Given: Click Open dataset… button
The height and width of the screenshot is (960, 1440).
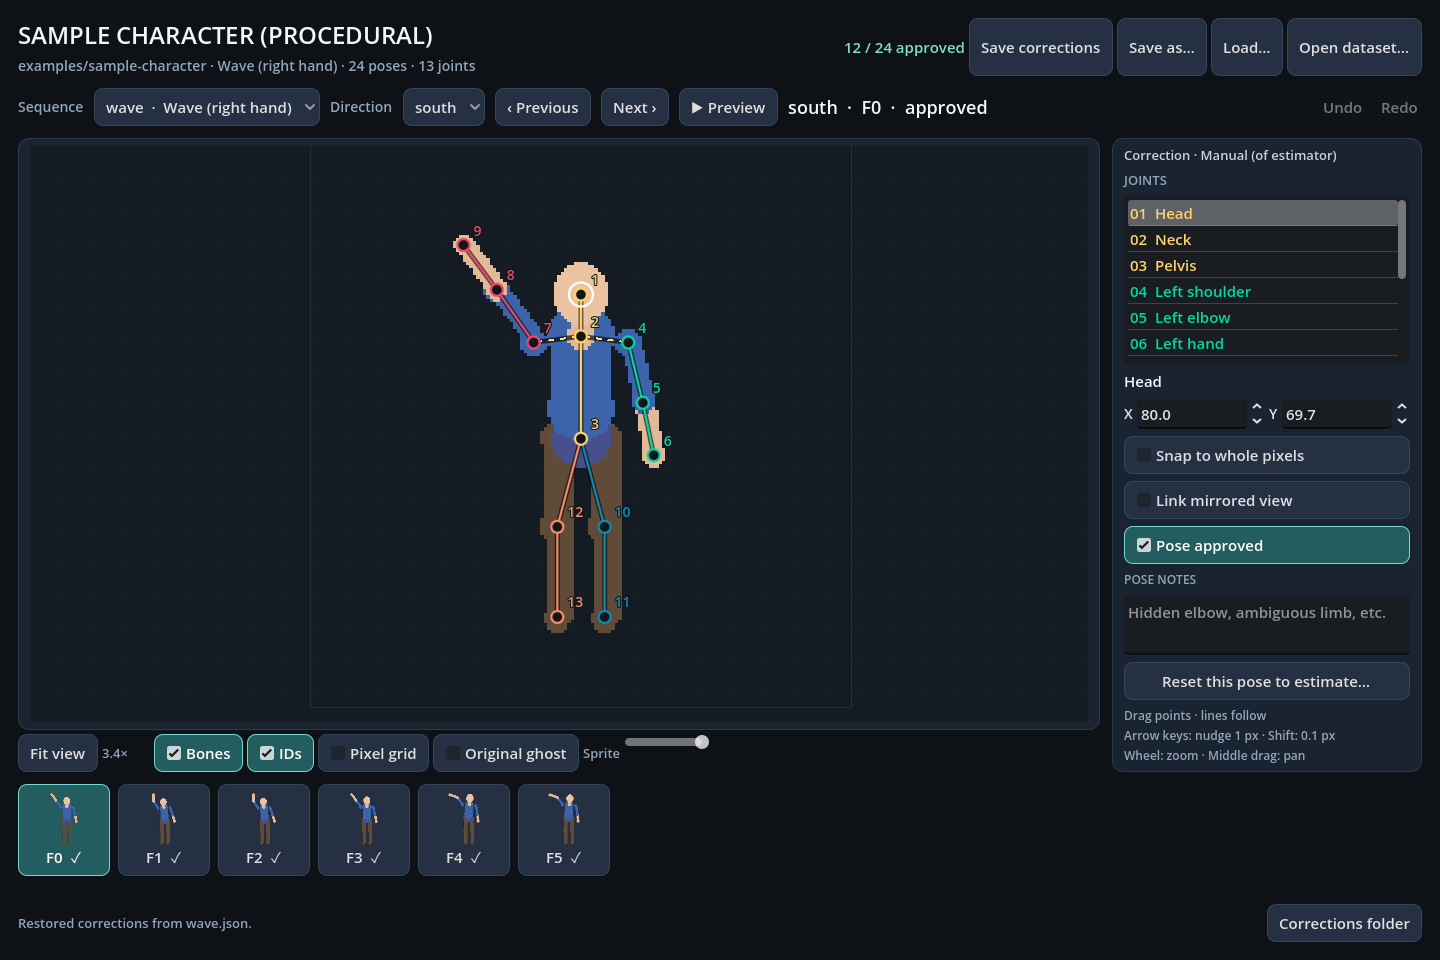Looking at the screenshot, I should coord(1354,47).
